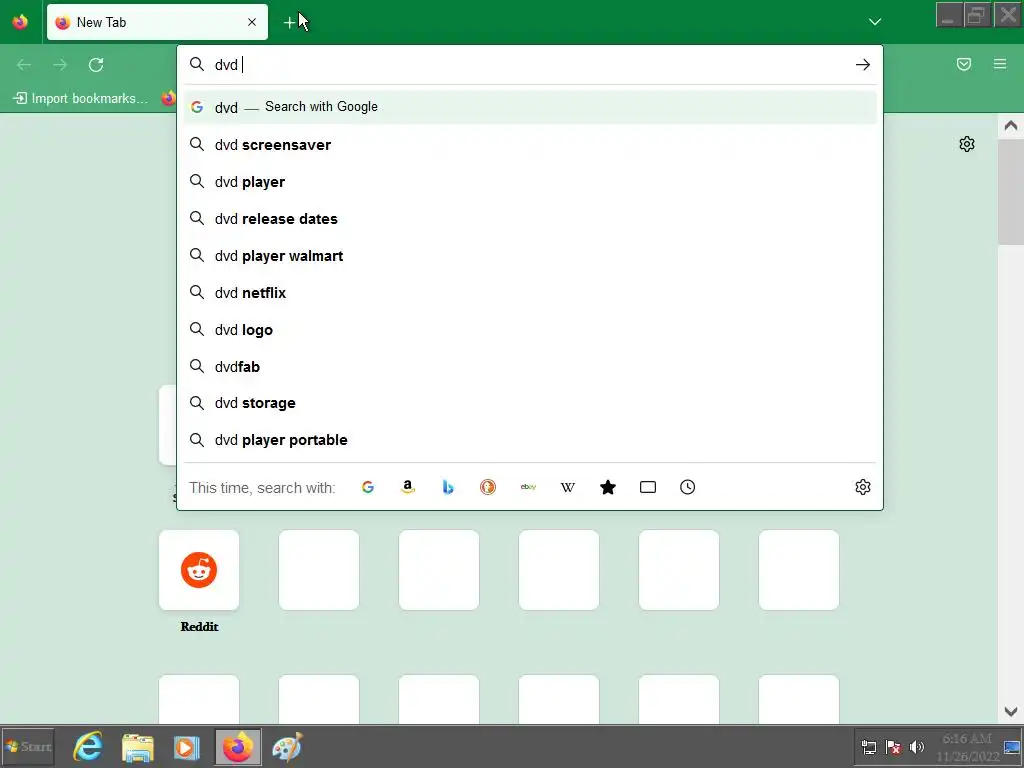Select the New Tab tab
1024x768 pixels.
coord(157,22)
